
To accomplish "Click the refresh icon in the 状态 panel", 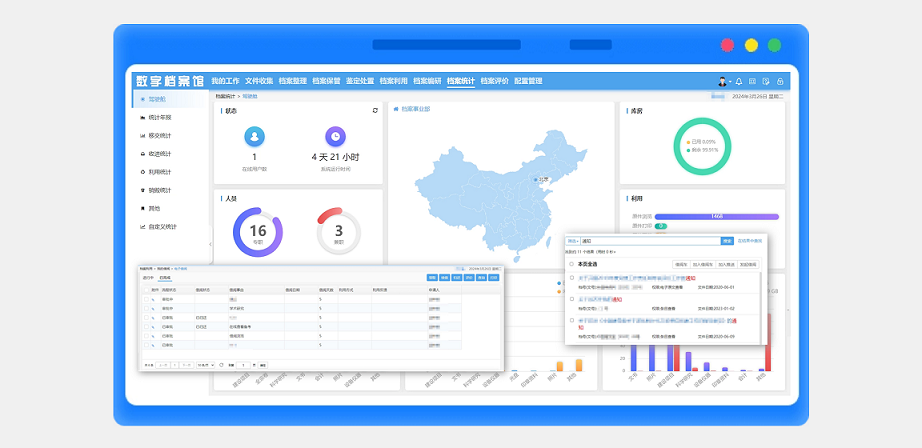I will coord(375,111).
